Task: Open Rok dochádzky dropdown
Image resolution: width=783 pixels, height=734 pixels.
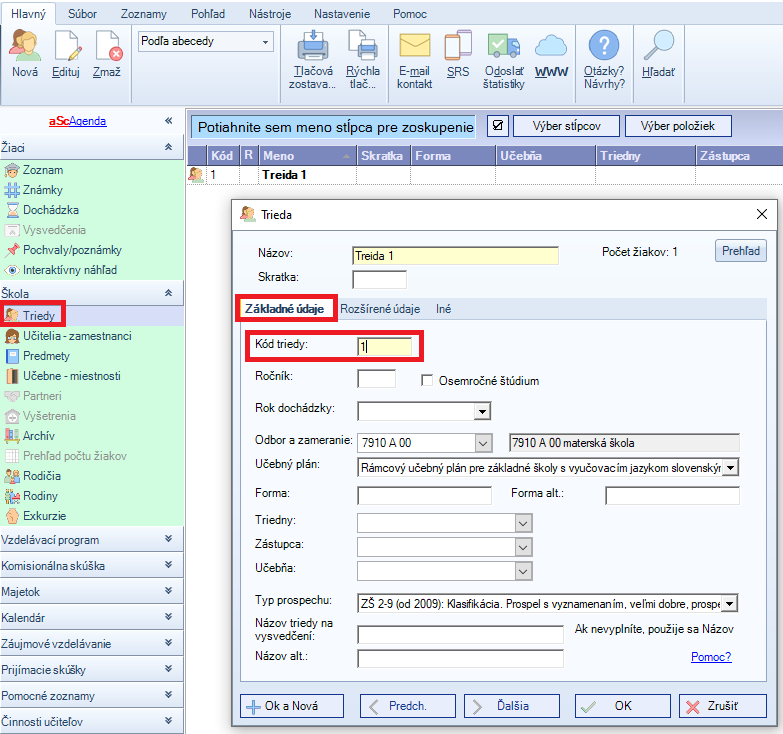Action: click(x=482, y=411)
